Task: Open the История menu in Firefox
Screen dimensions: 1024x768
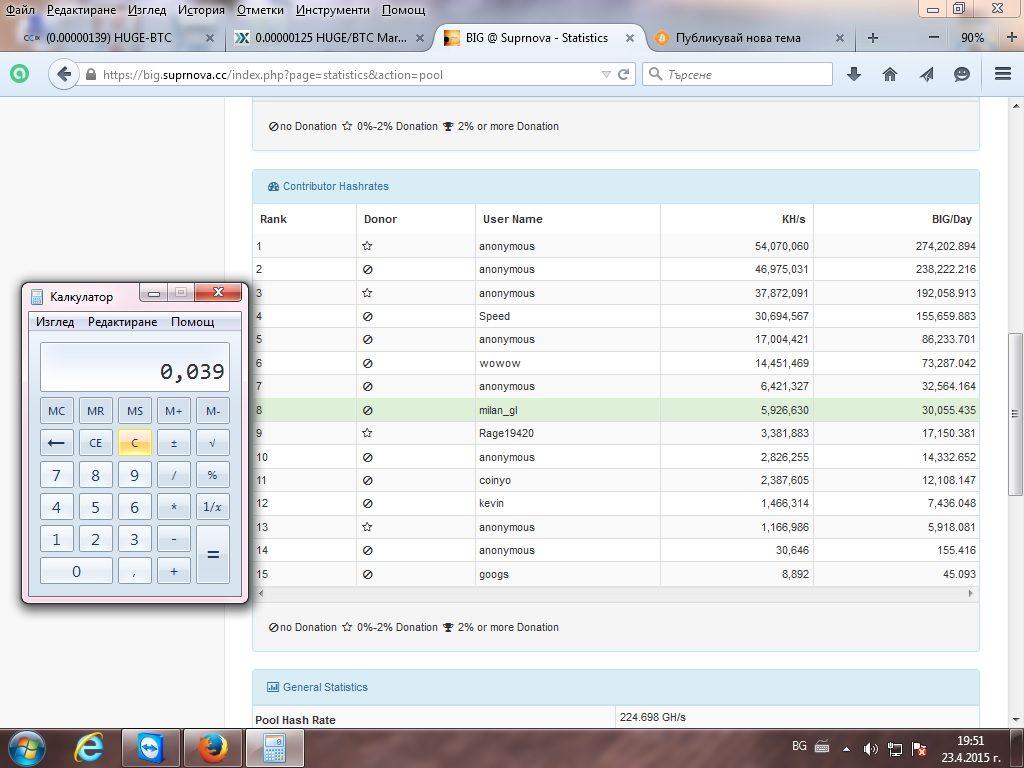Action: pyautogui.click(x=201, y=10)
